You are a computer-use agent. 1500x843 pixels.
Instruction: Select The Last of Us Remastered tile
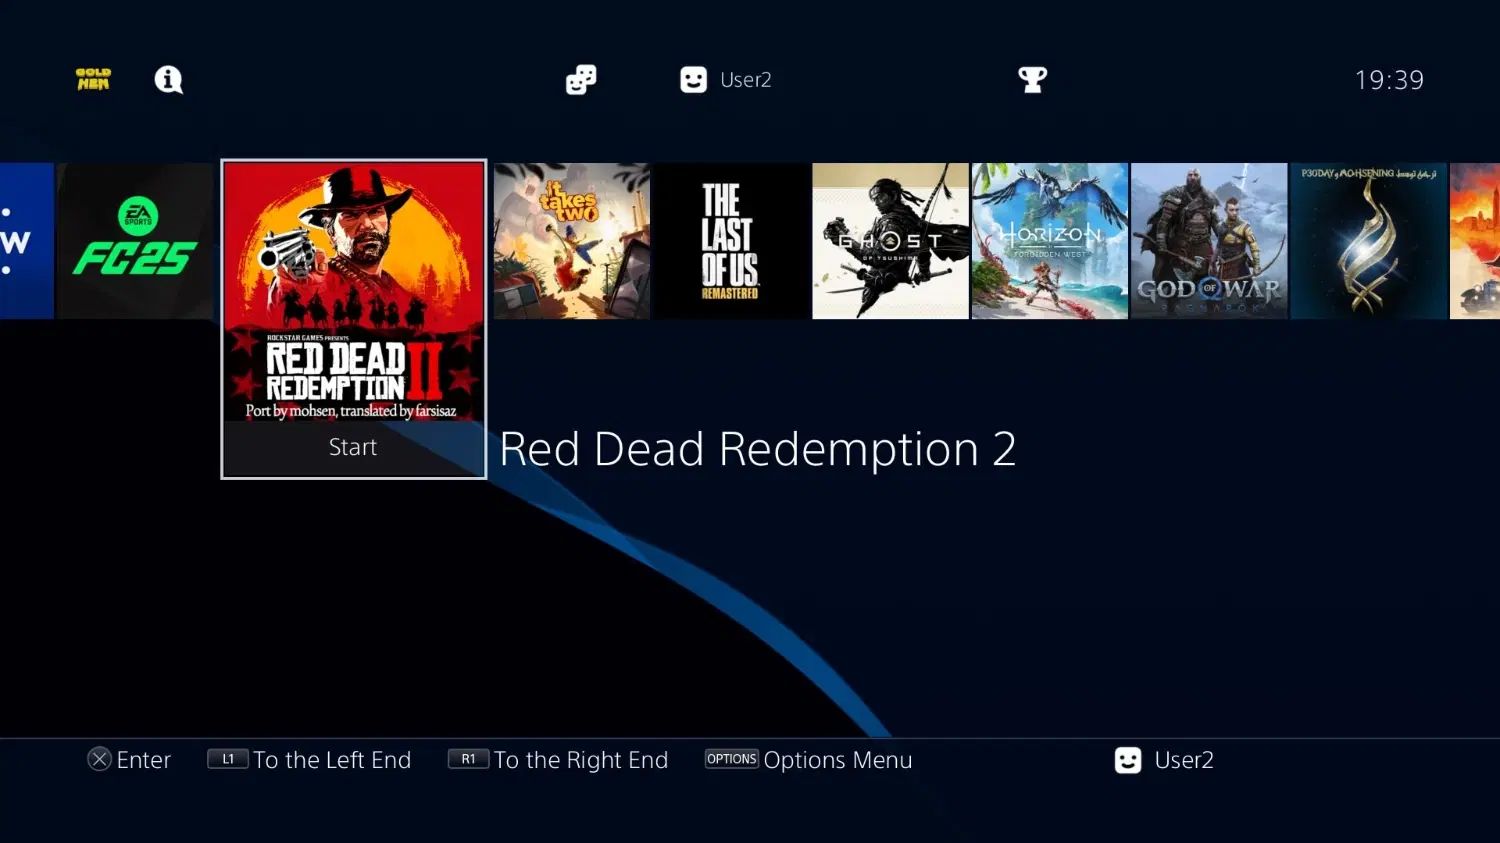coord(731,241)
